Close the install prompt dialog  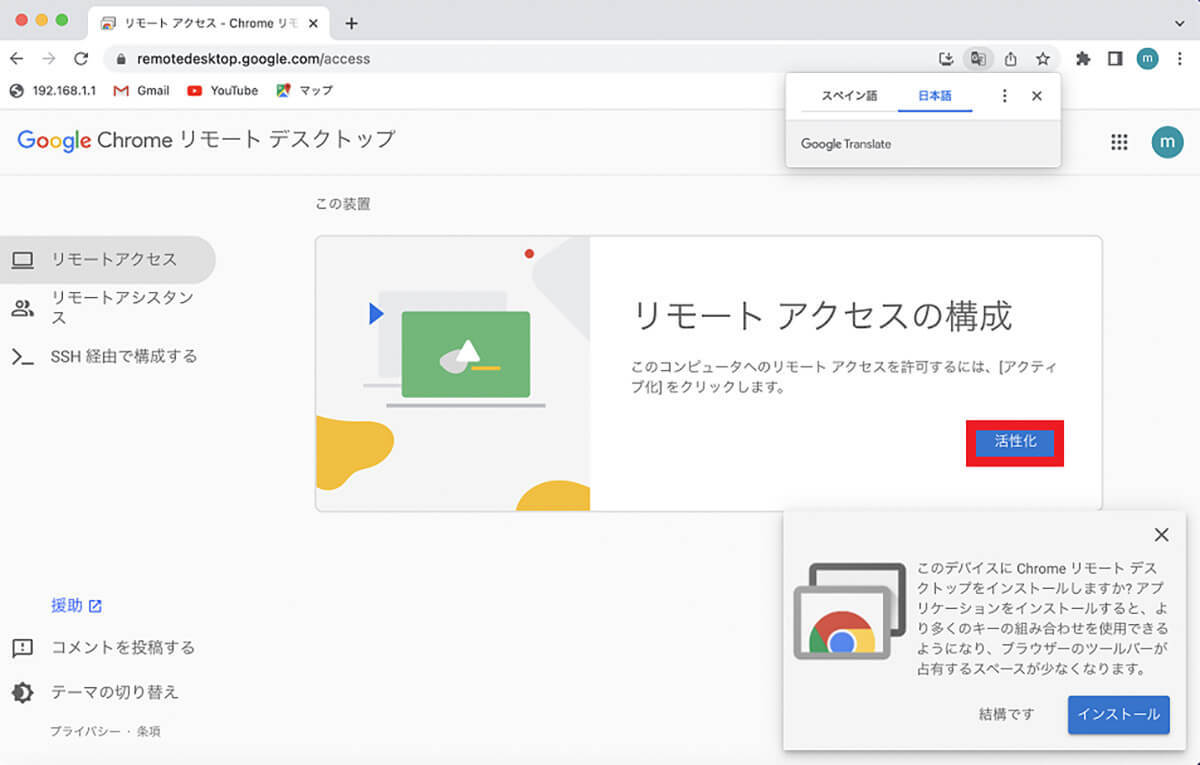(1161, 535)
